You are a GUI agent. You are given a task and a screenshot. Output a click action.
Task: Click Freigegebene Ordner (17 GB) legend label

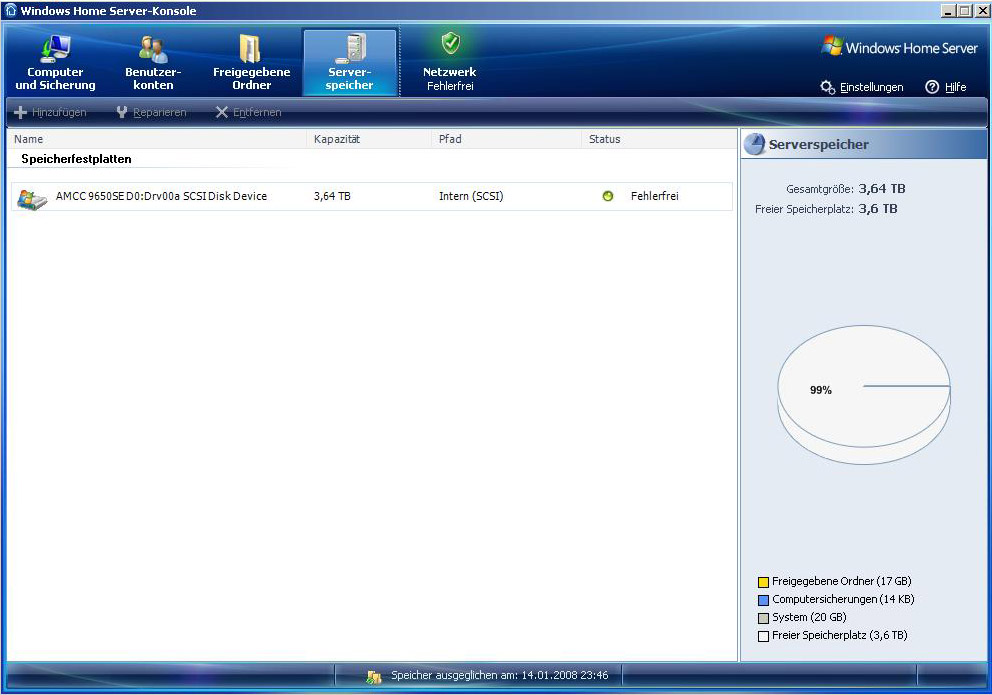point(842,581)
